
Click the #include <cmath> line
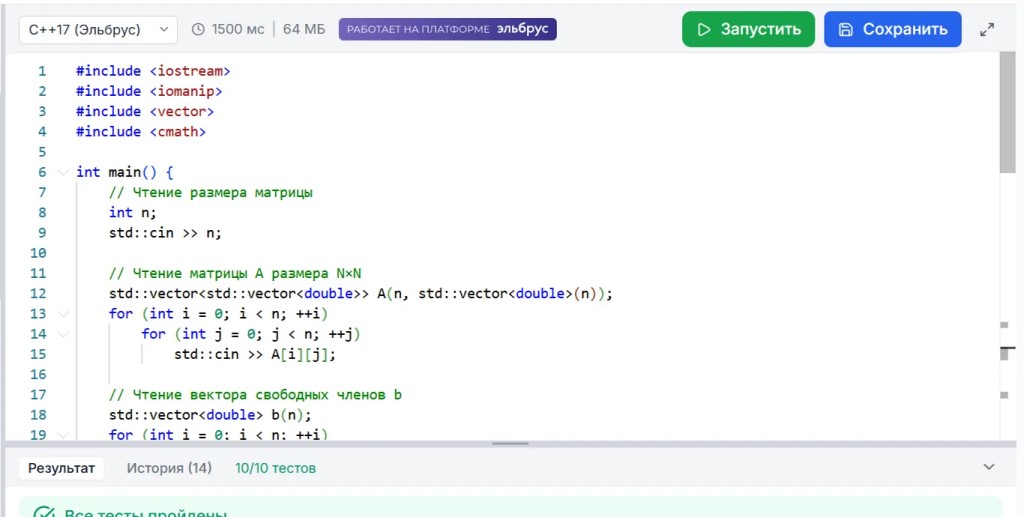coord(141,132)
